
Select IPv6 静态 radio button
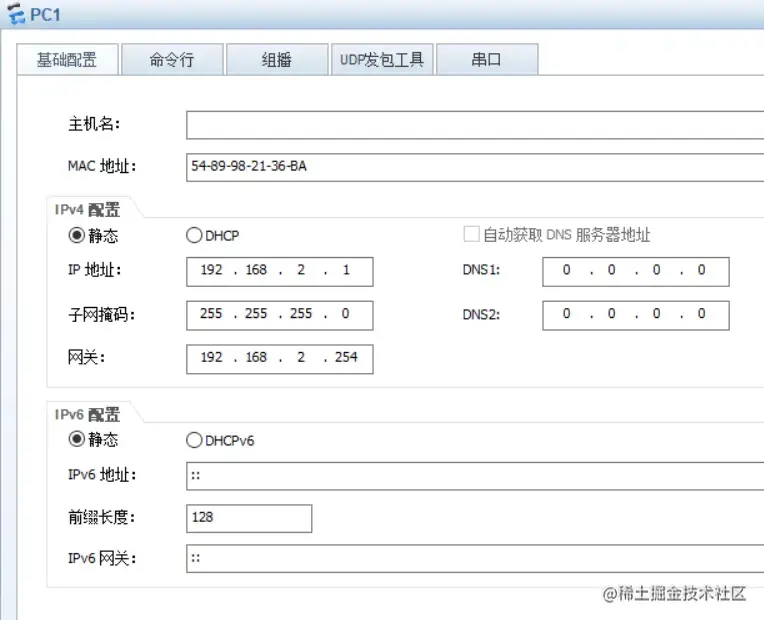[76, 439]
